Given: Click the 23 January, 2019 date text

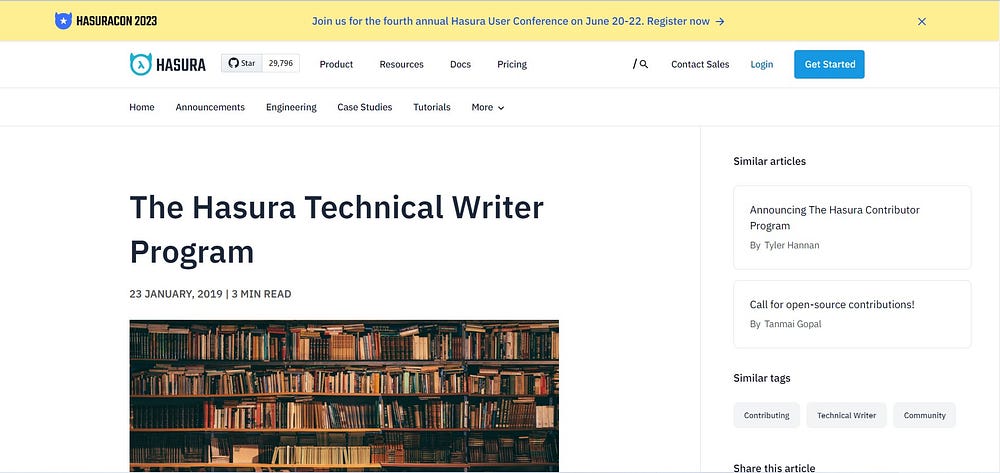Looking at the screenshot, I should coord(175,294).
